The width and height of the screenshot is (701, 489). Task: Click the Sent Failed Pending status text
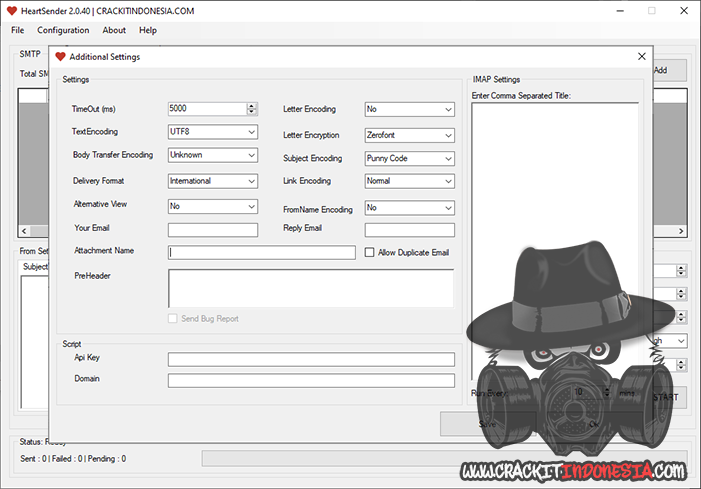[73, 459]
